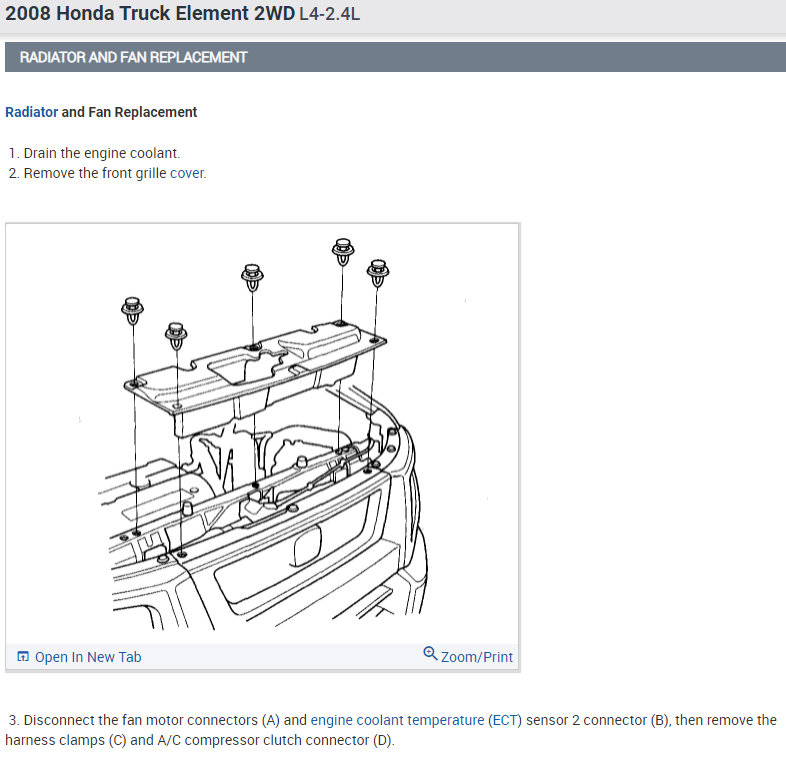Click 'and Fan Replacement' heading text
The height and width of the screenshot is (771, 786).
click(129, 112)
